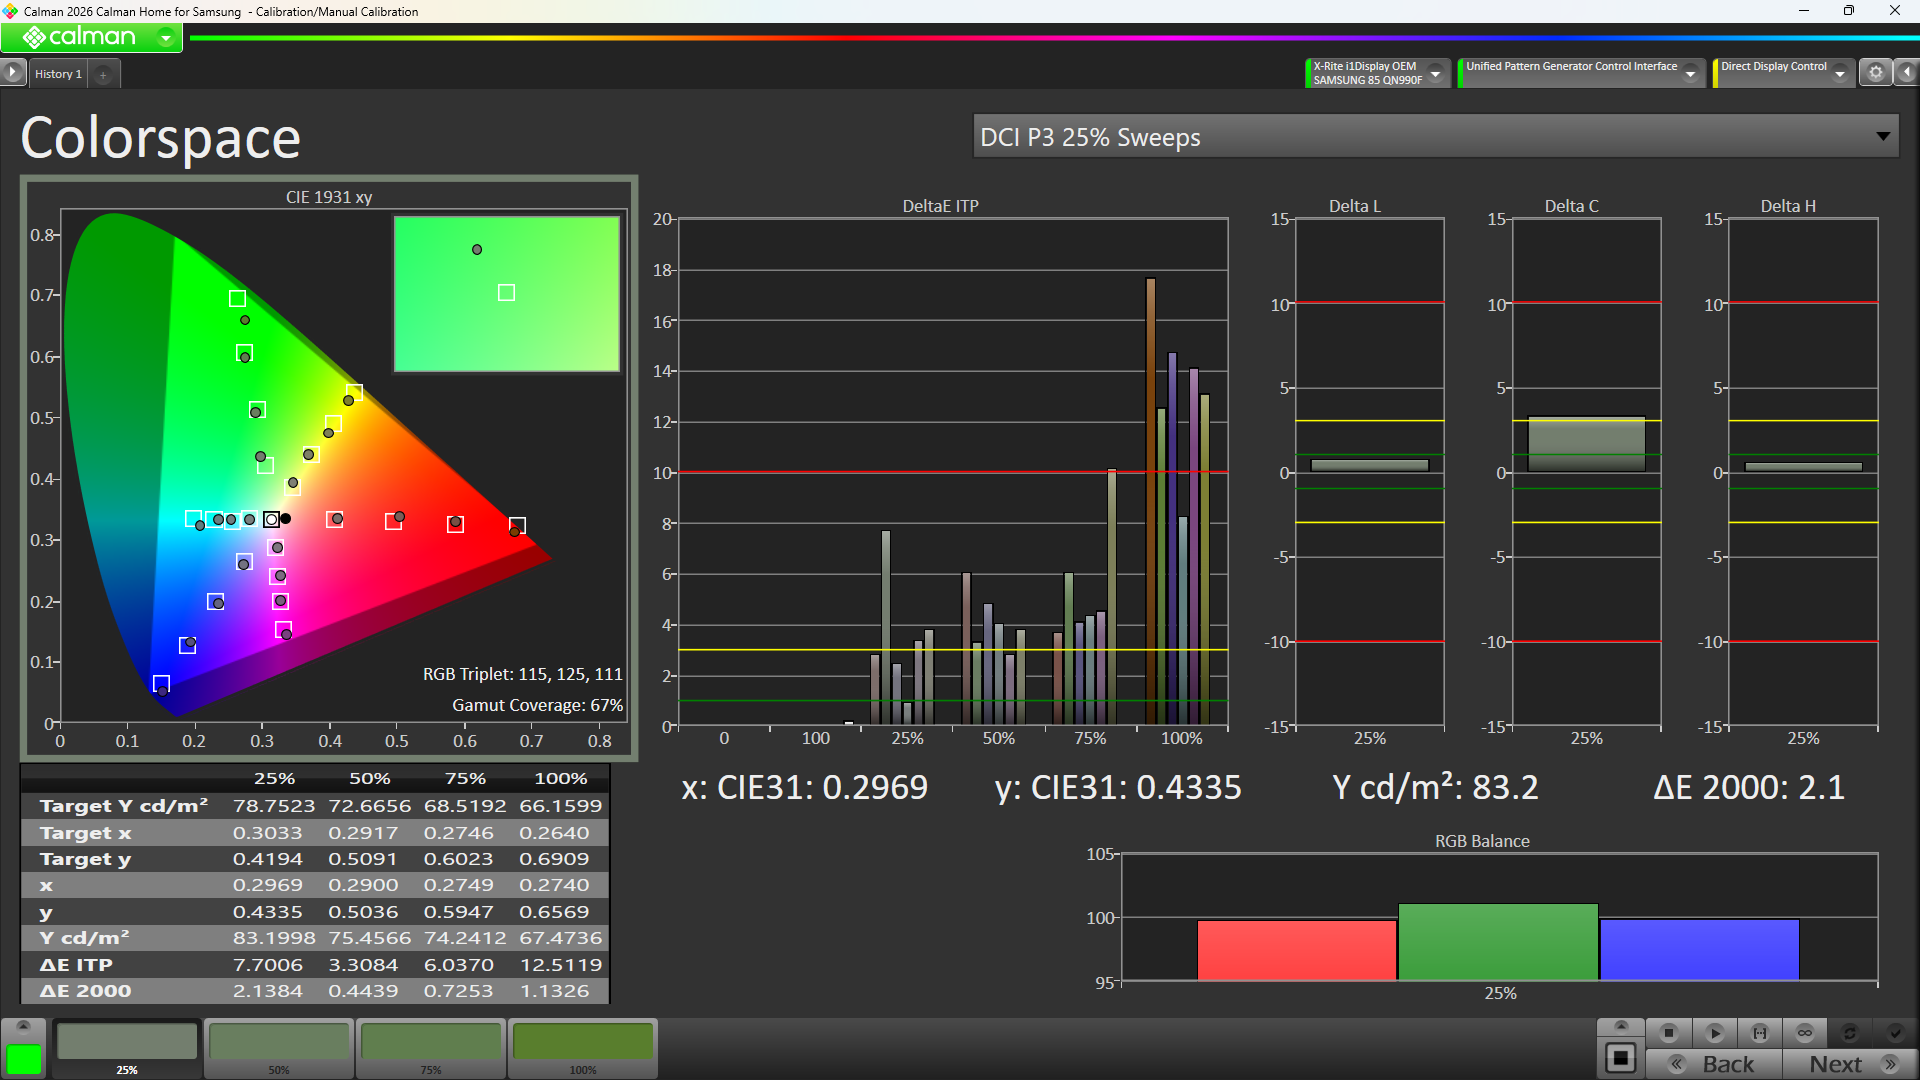
Task: Click the Target Y cd/m² row label
Action: pos(124,806)
